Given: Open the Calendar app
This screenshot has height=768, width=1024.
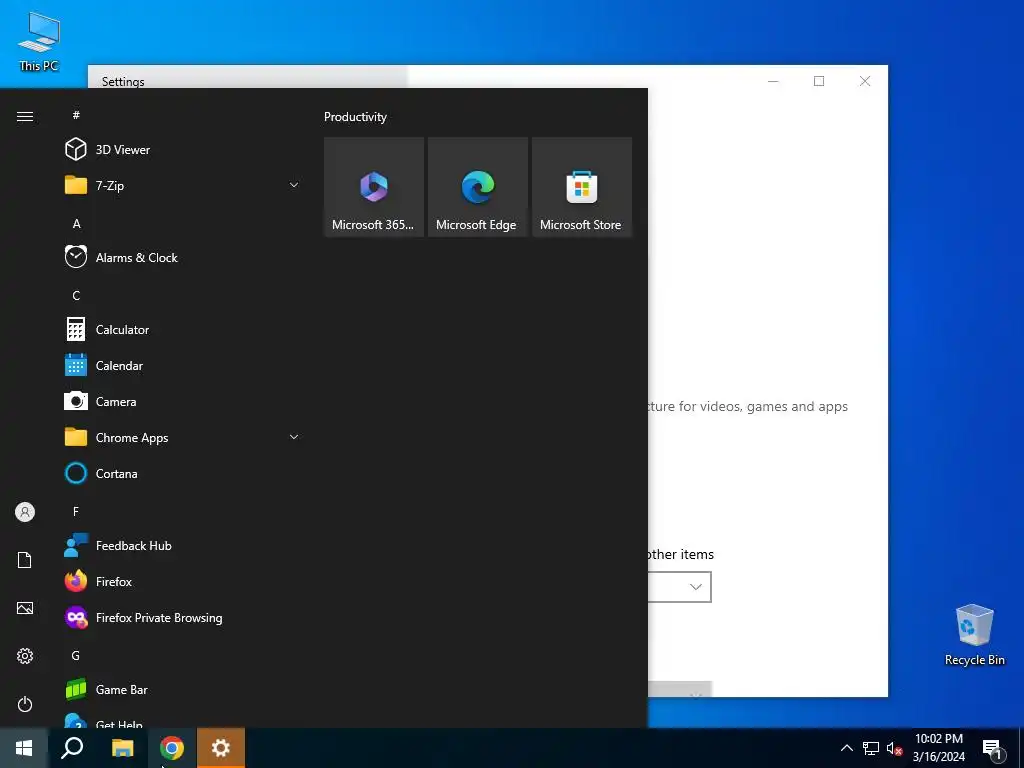Looking at the screenshot, I should [x=183, y=366].
